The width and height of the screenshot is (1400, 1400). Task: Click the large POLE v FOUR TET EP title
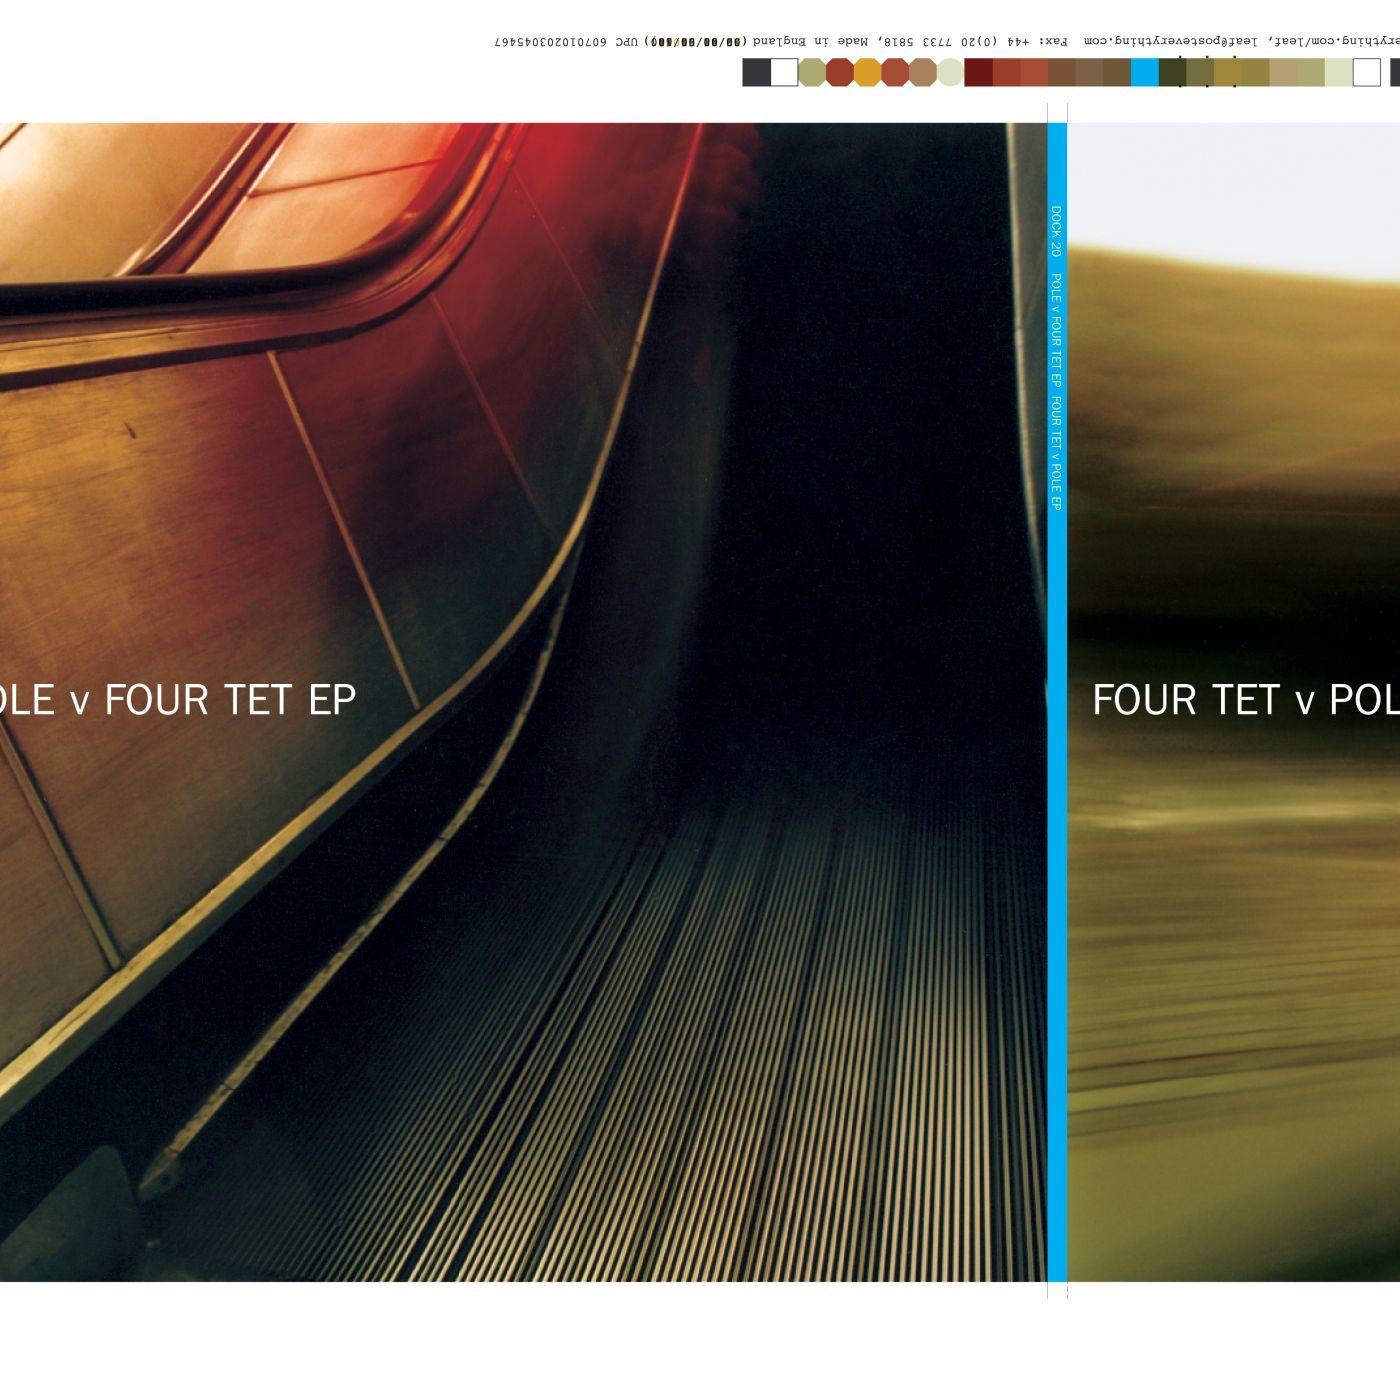pyautogui.click(x=178, y=700)
